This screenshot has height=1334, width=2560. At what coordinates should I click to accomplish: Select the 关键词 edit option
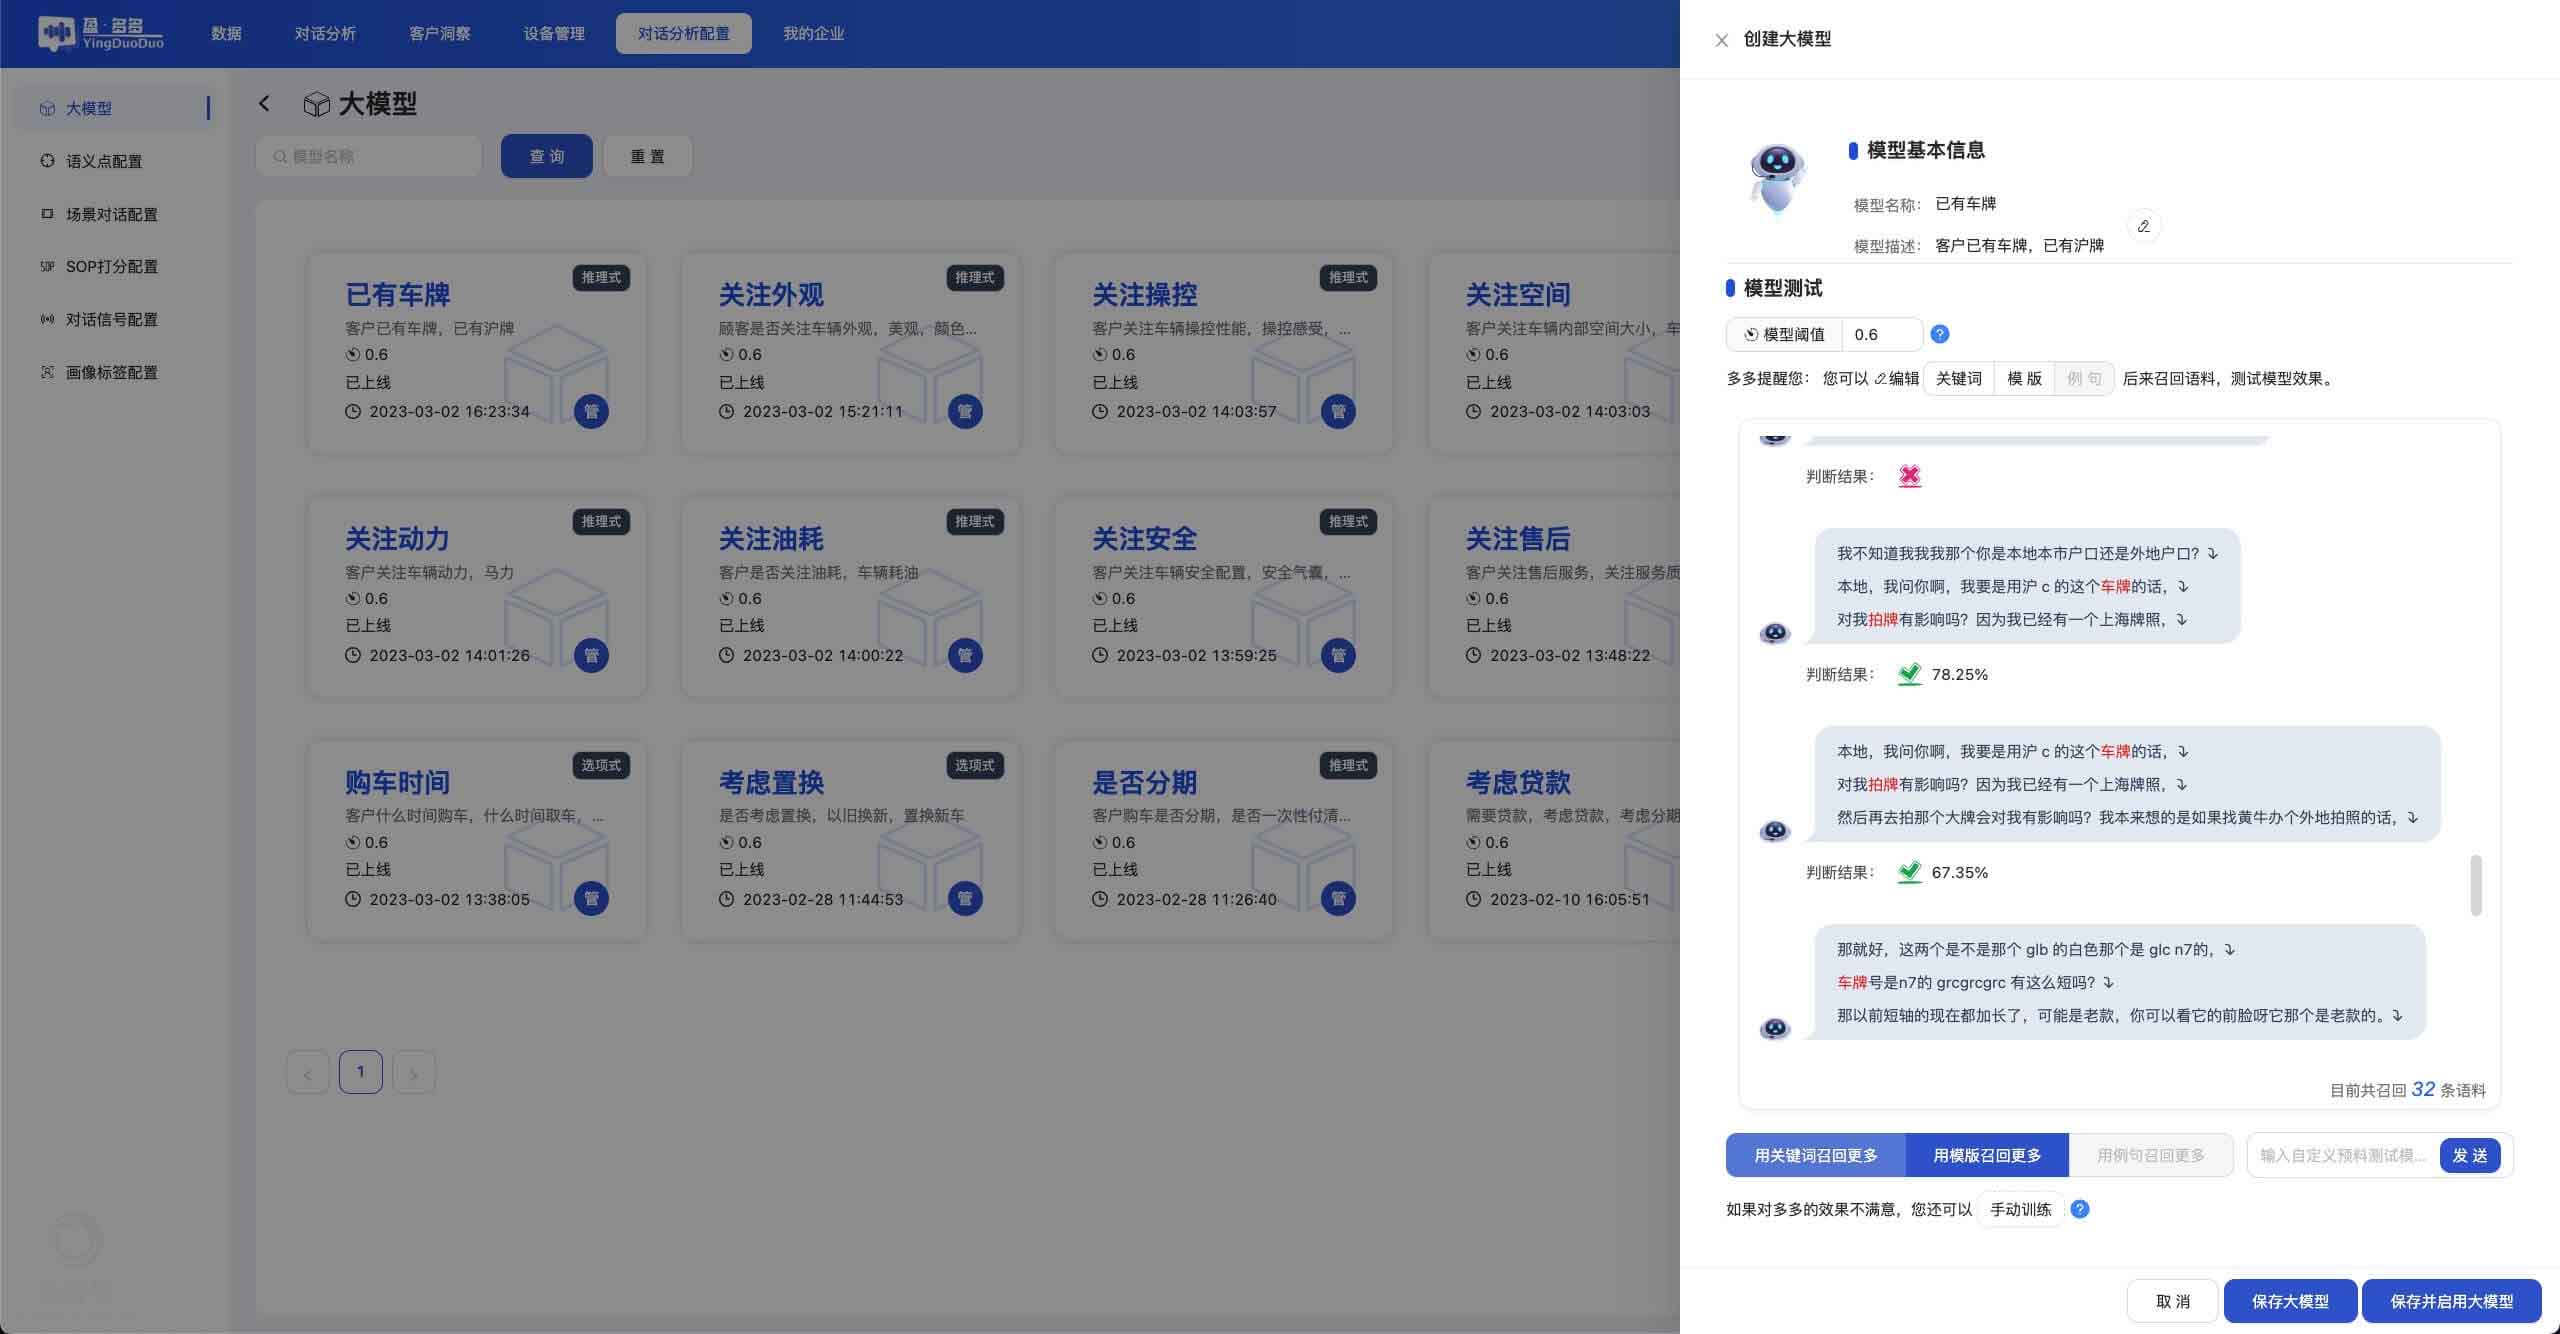tap(1958, 378)
